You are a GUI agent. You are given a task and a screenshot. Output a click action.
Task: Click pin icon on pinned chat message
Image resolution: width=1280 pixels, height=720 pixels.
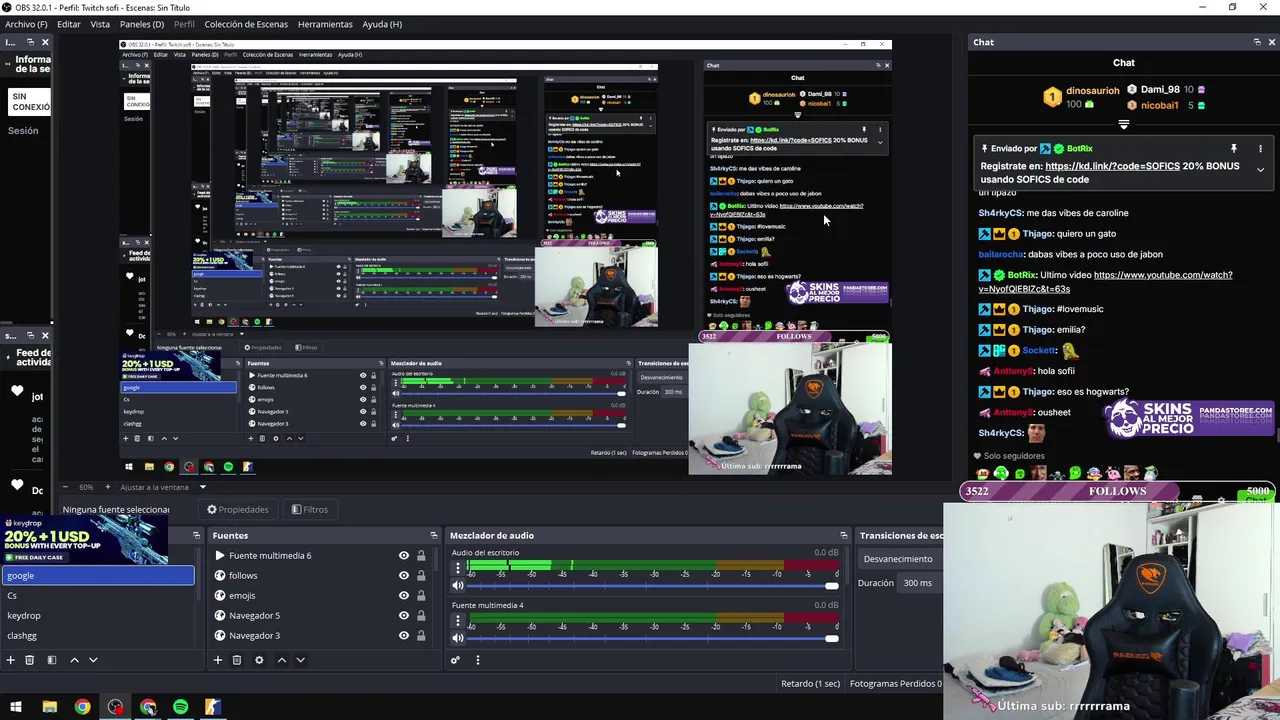click(x=1234, y=148)
